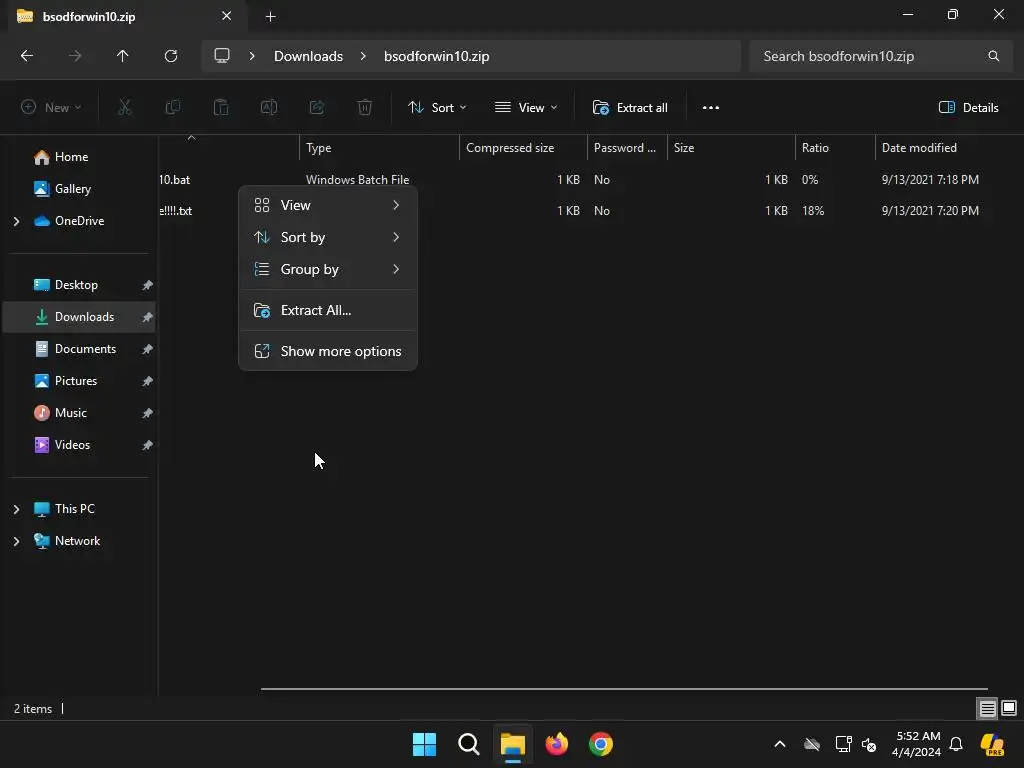Click Extract all in toolbar
This screenshot has height=768, width=1024.
[630, 108]
